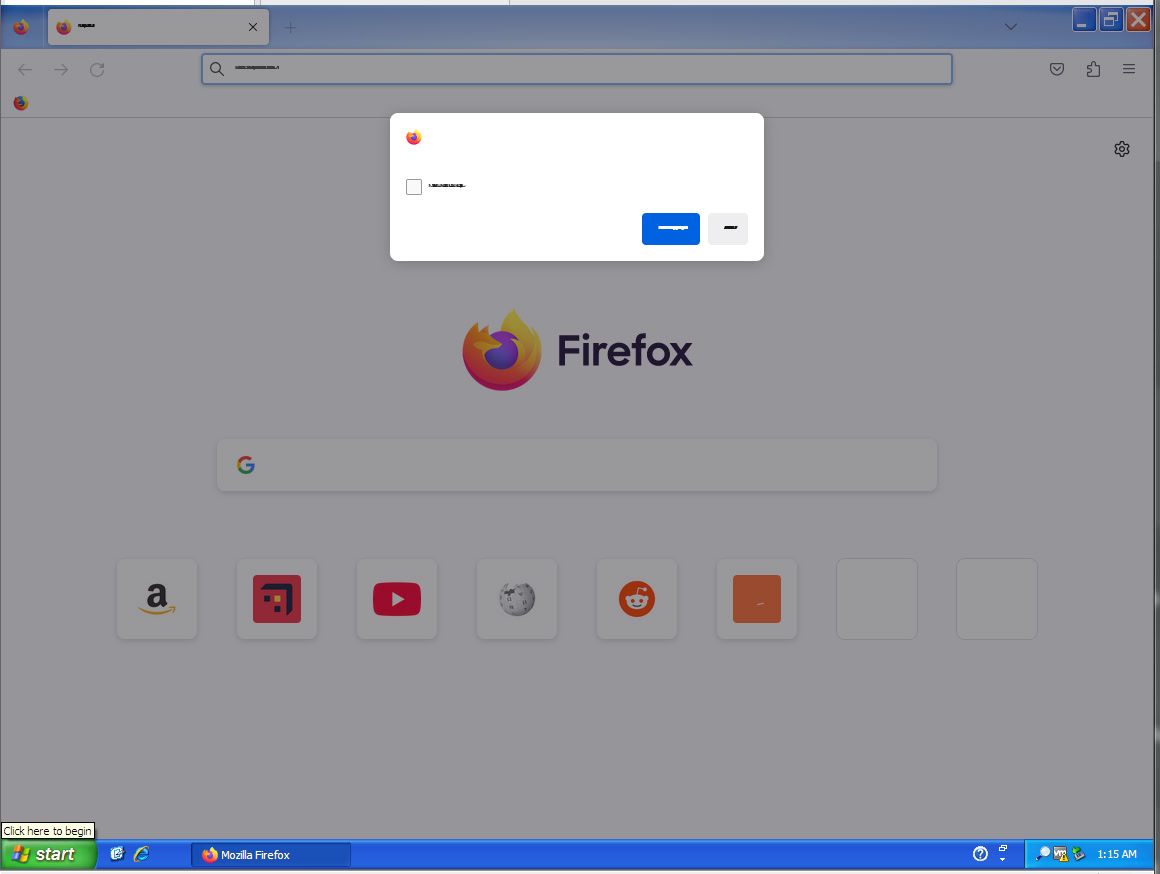Reload the current page
This screenshot has width=1160, height=874.
pos(97,70)
